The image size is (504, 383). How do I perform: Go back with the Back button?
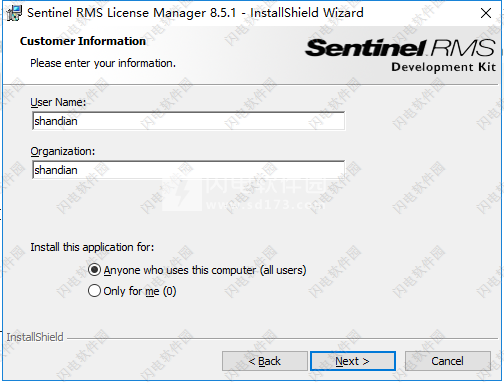coord(265,361)
